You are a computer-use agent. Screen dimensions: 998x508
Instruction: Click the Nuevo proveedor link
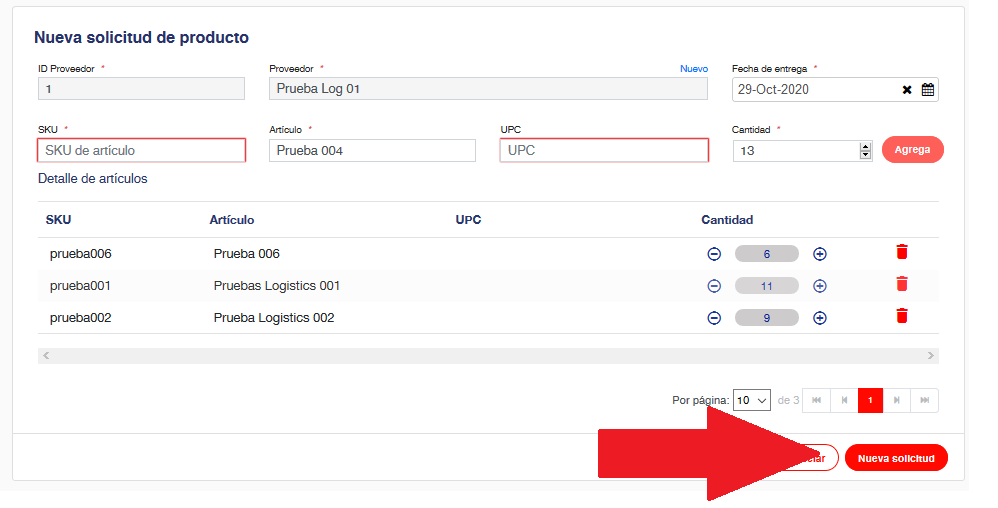[x=694, y=69]
